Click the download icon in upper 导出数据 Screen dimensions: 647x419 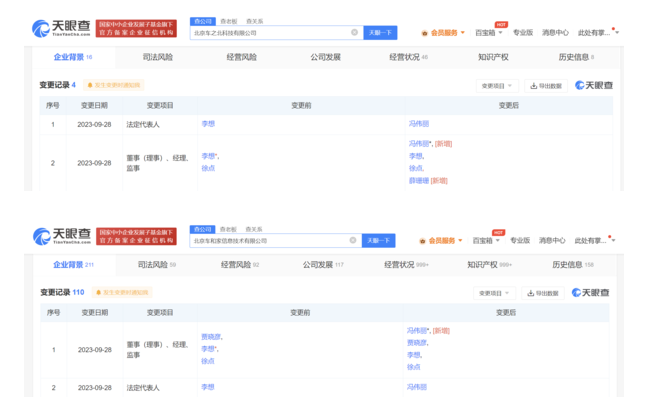tap(534, 86)
